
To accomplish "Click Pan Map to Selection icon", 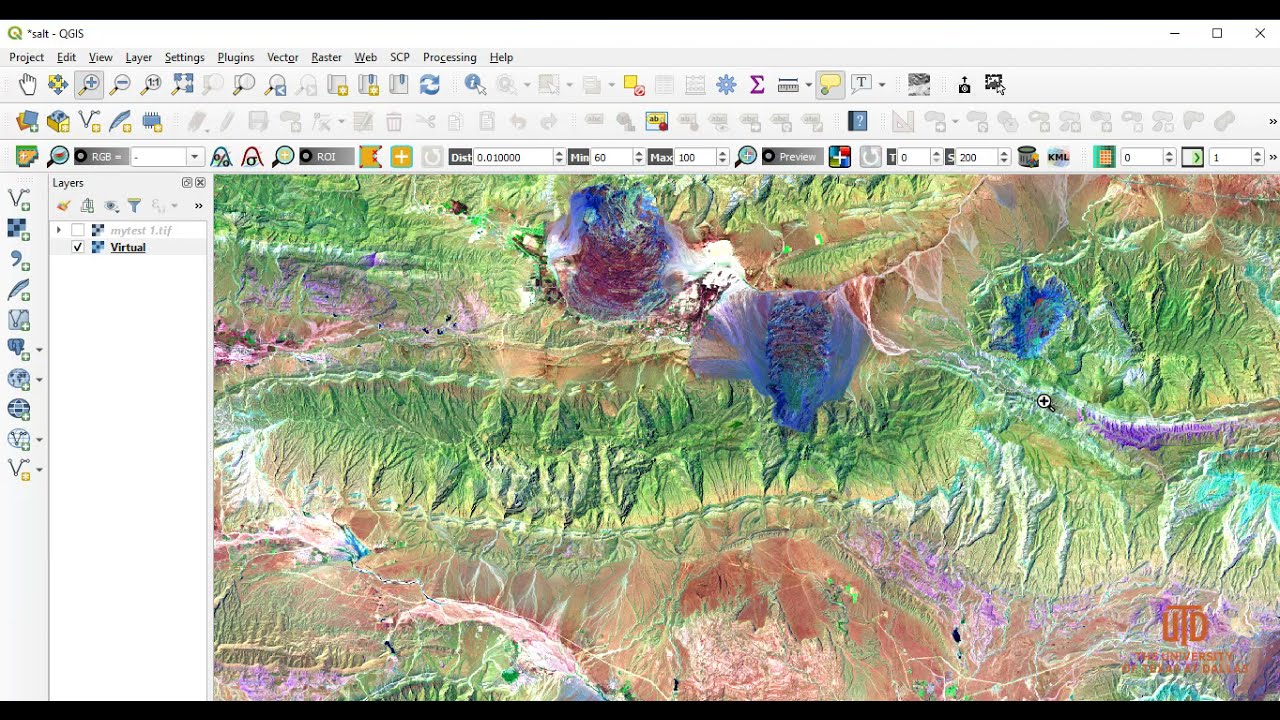I will pyautogui.click(x=58, y=85).
